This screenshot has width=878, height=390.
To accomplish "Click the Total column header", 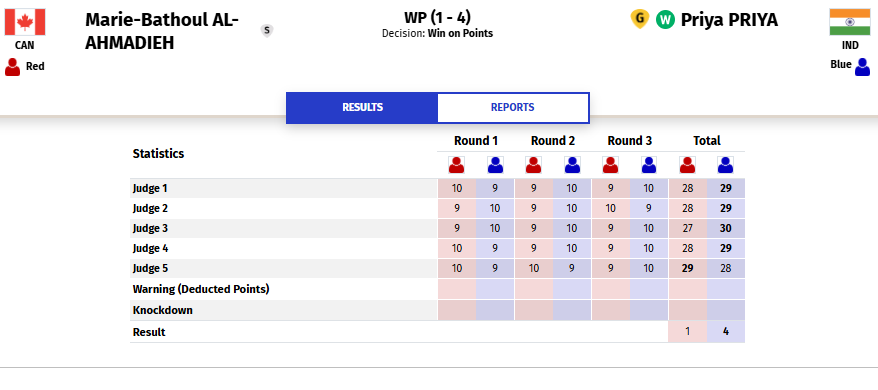I will (x=707, y=141).
